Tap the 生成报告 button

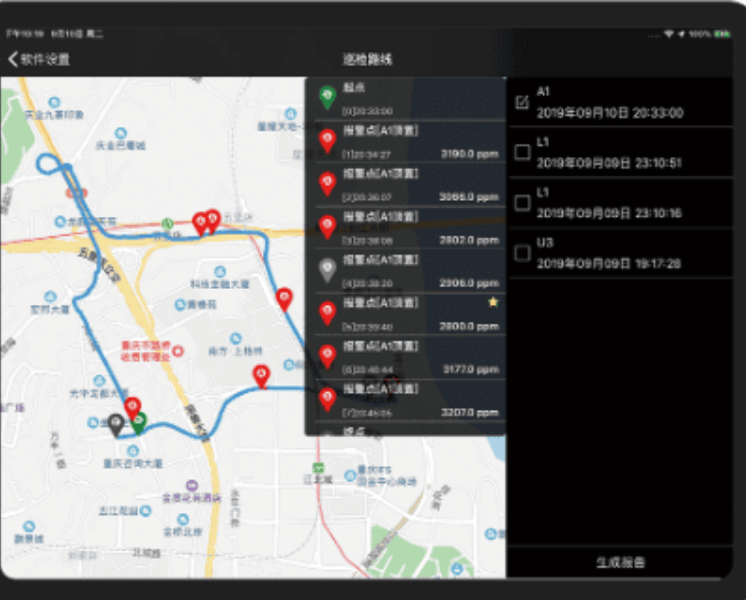620,562
